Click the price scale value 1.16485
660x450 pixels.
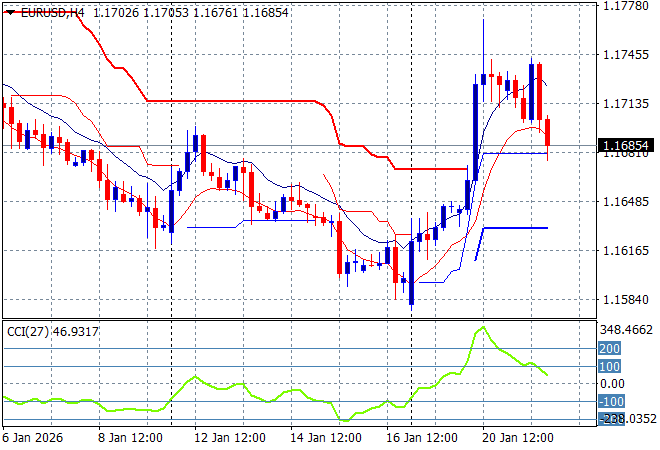(x=625, y=202)
